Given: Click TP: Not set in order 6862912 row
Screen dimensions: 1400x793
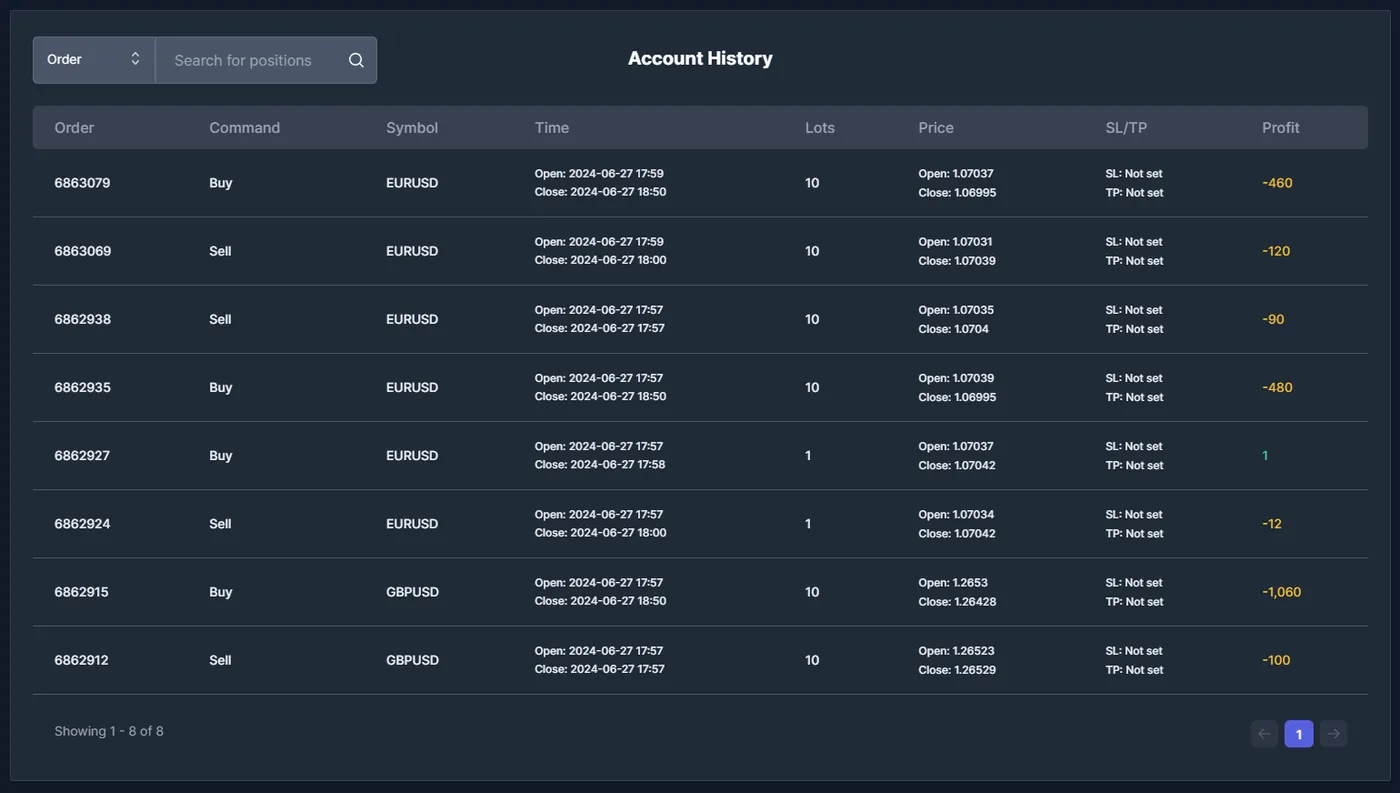Looking at the screenshot, I should point(1134,669).
